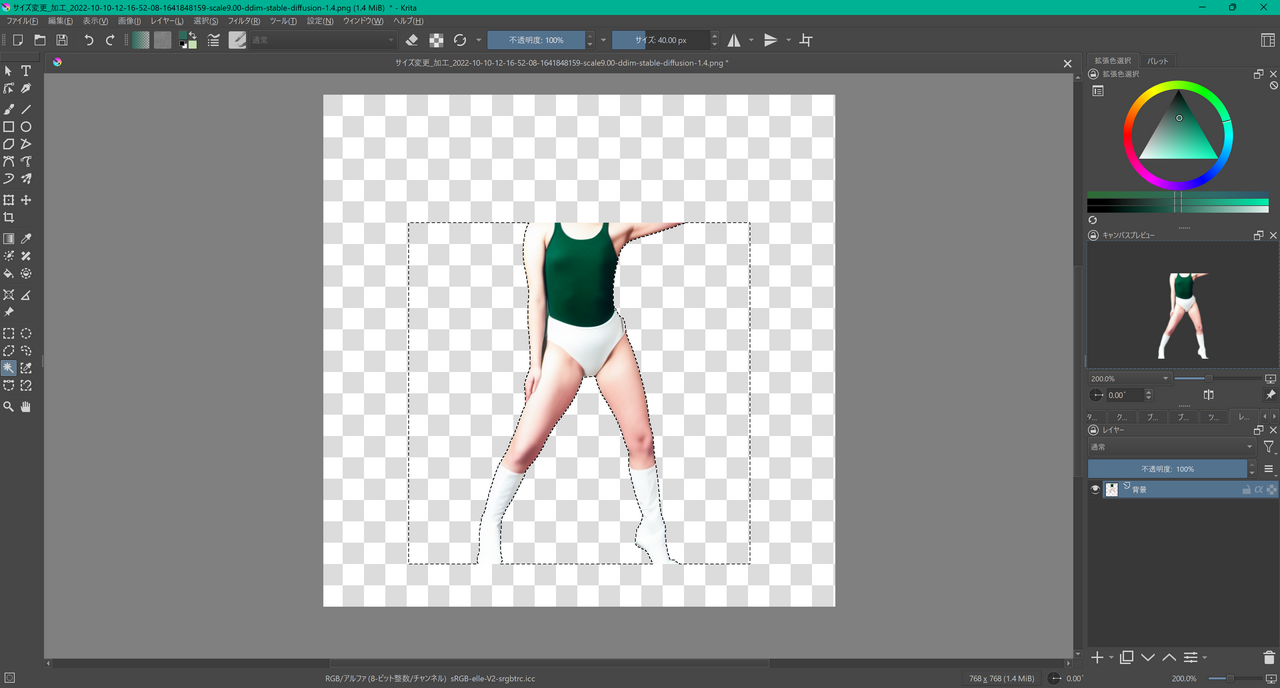
Task: Select the Move tool
Action: tap(26, 200)
